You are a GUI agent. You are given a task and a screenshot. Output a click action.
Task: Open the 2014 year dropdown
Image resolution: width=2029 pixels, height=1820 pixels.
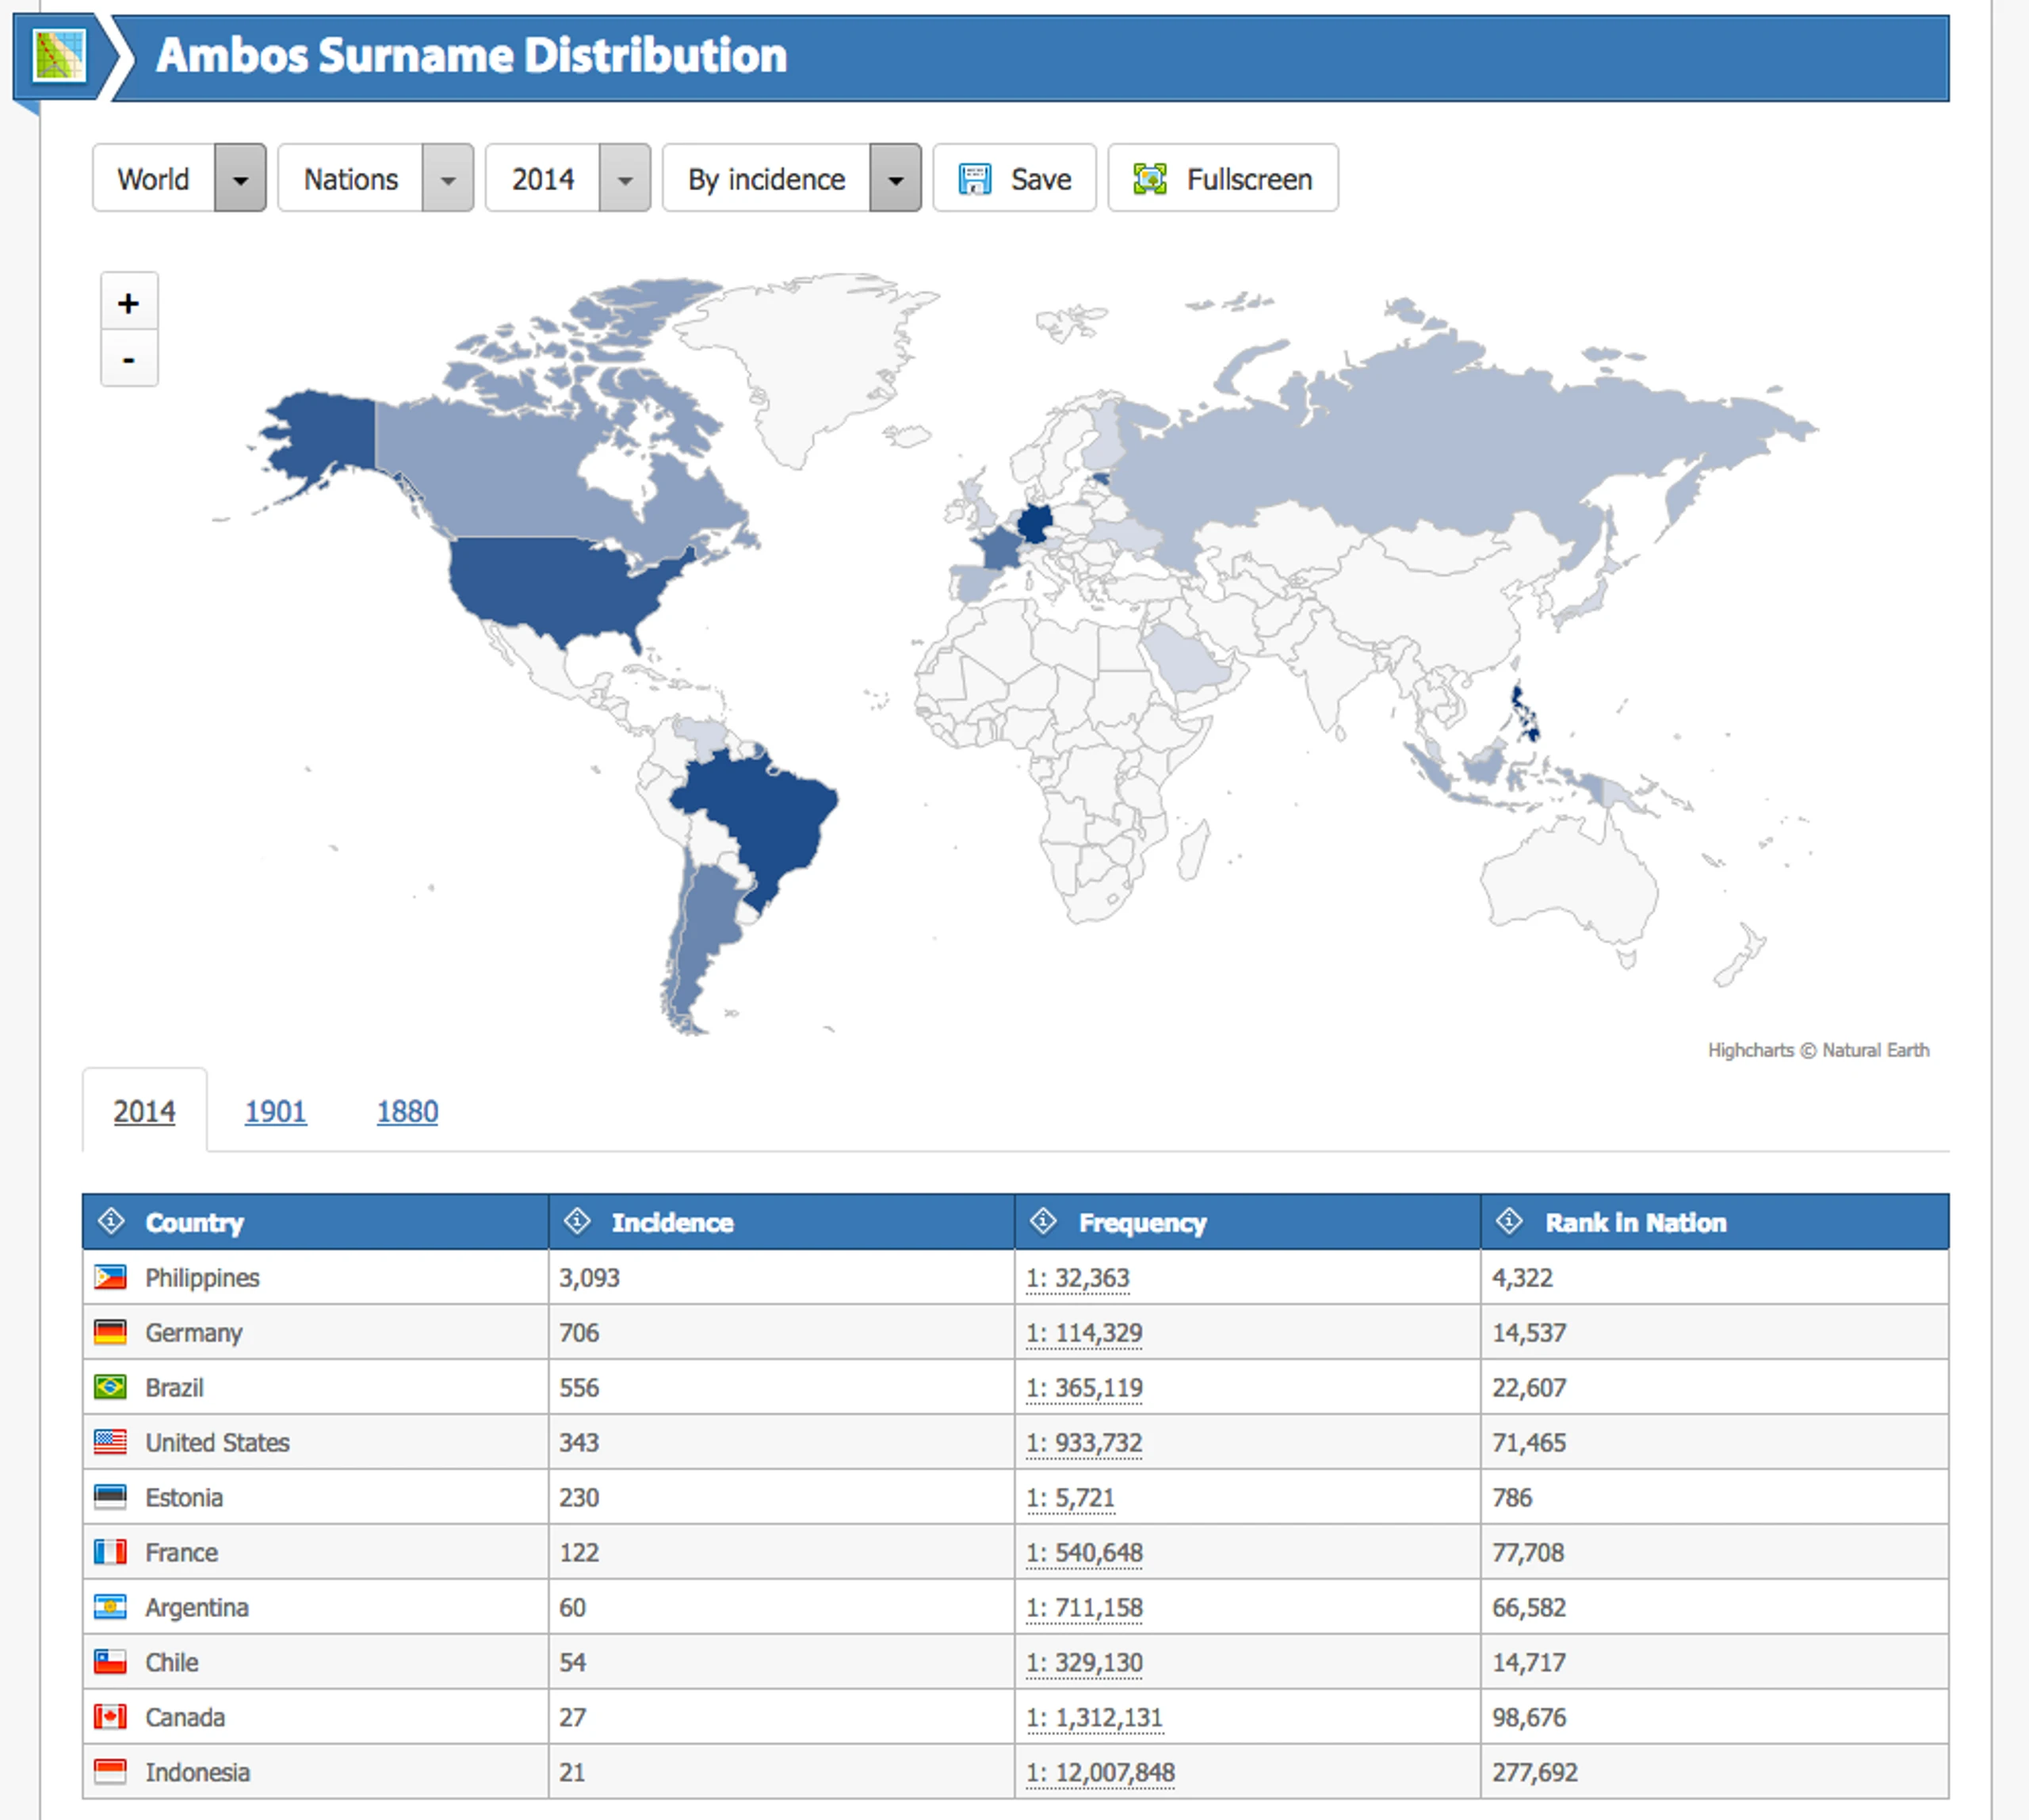coord(625,179)
